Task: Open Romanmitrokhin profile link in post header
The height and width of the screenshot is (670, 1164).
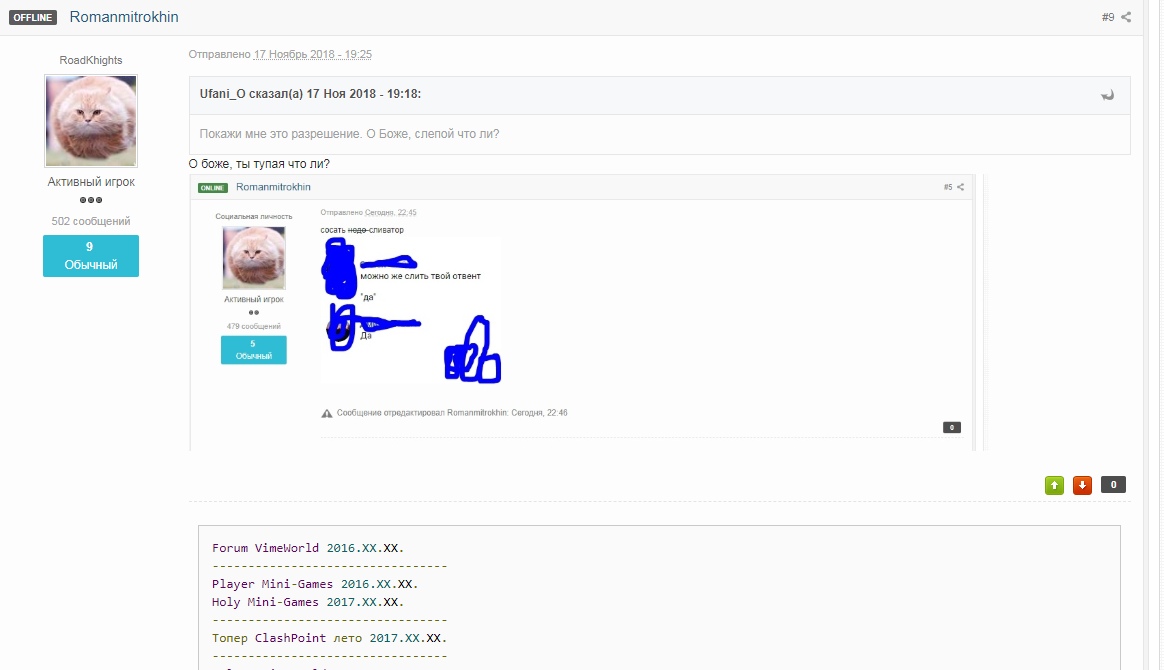Action: coord(124,17)
